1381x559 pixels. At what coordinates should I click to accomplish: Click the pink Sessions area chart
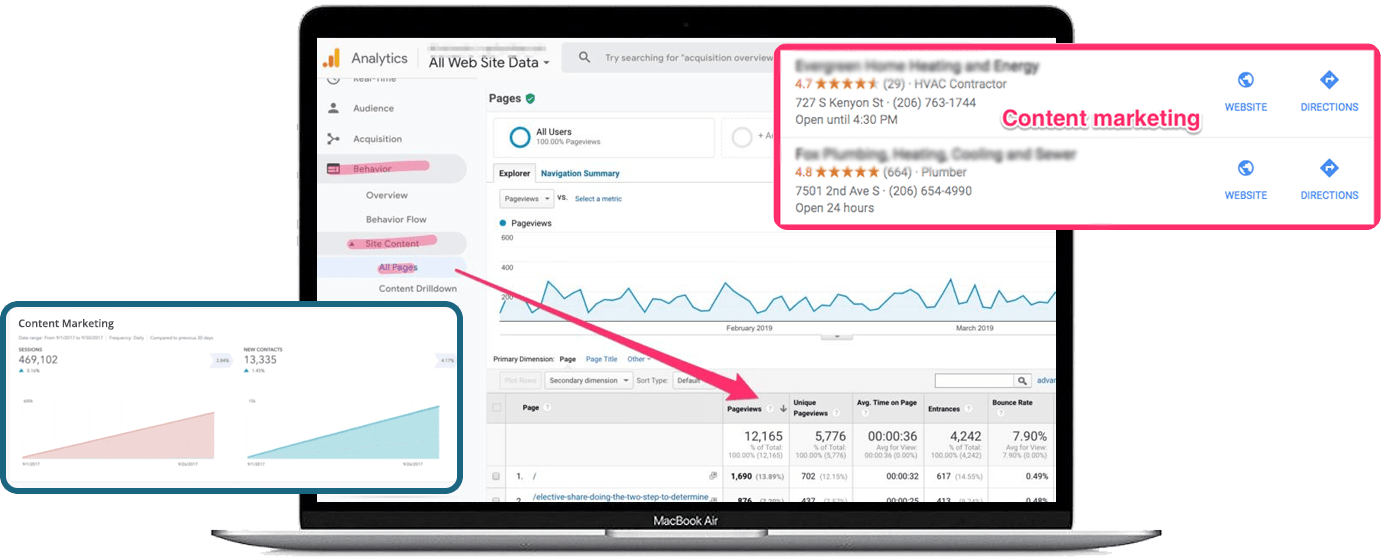click(118, 434)
